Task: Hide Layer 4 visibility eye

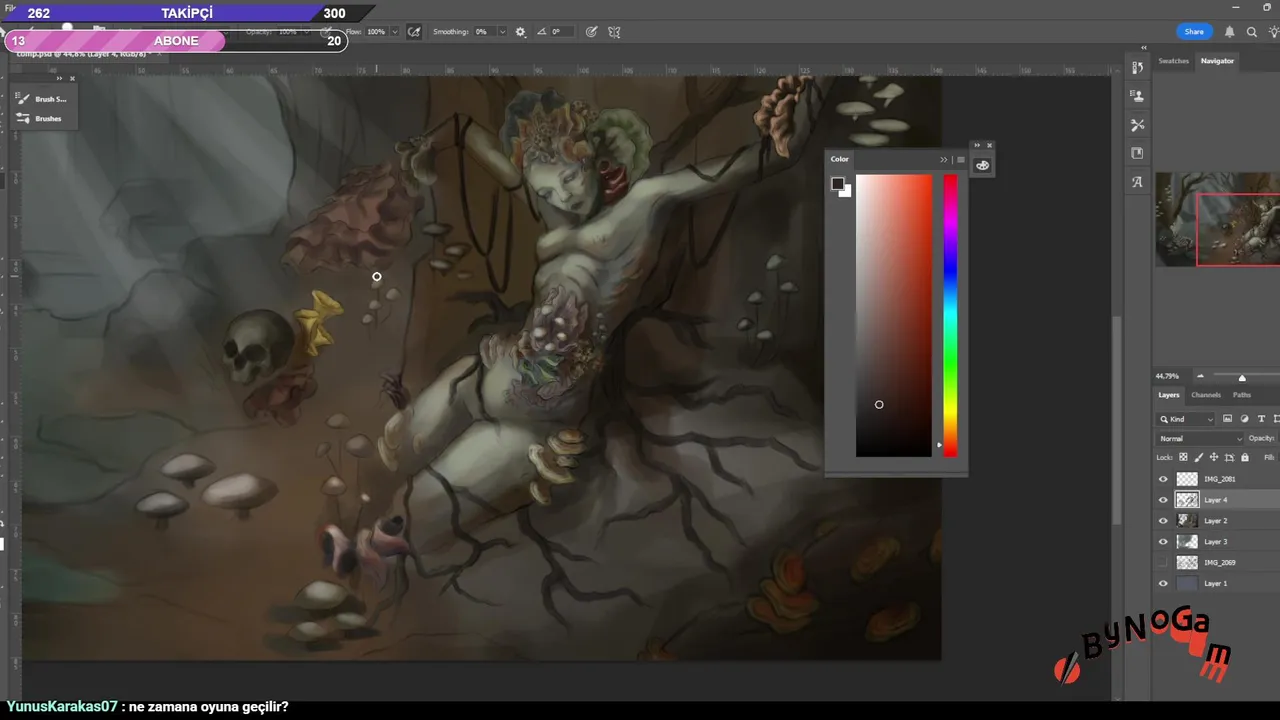Action: pos(1163,500)
